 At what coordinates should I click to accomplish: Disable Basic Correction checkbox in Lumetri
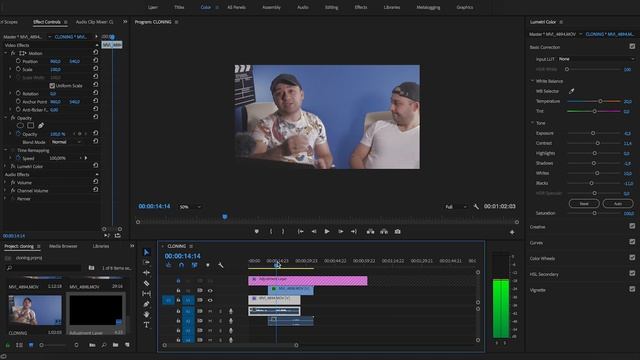coord(632,47)
